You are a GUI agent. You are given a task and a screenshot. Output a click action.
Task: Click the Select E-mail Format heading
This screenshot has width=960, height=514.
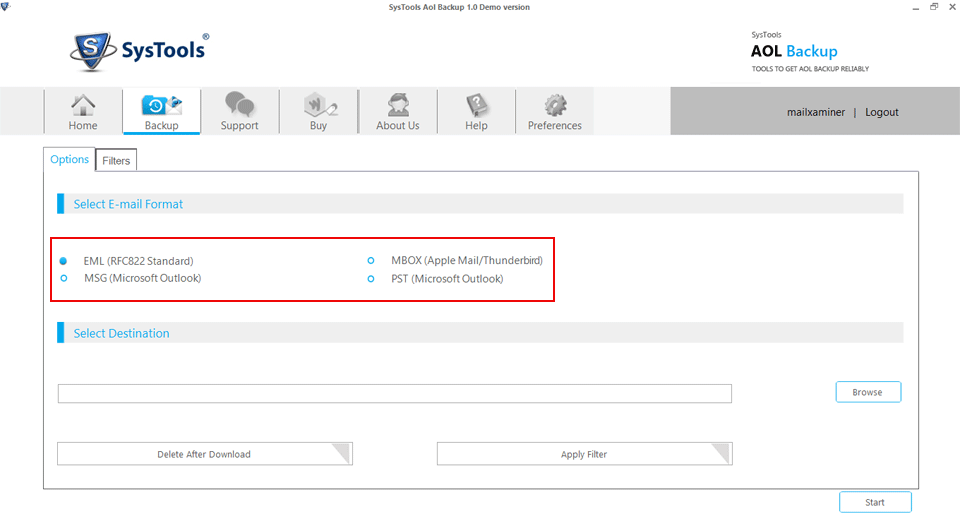coord(128,204)
